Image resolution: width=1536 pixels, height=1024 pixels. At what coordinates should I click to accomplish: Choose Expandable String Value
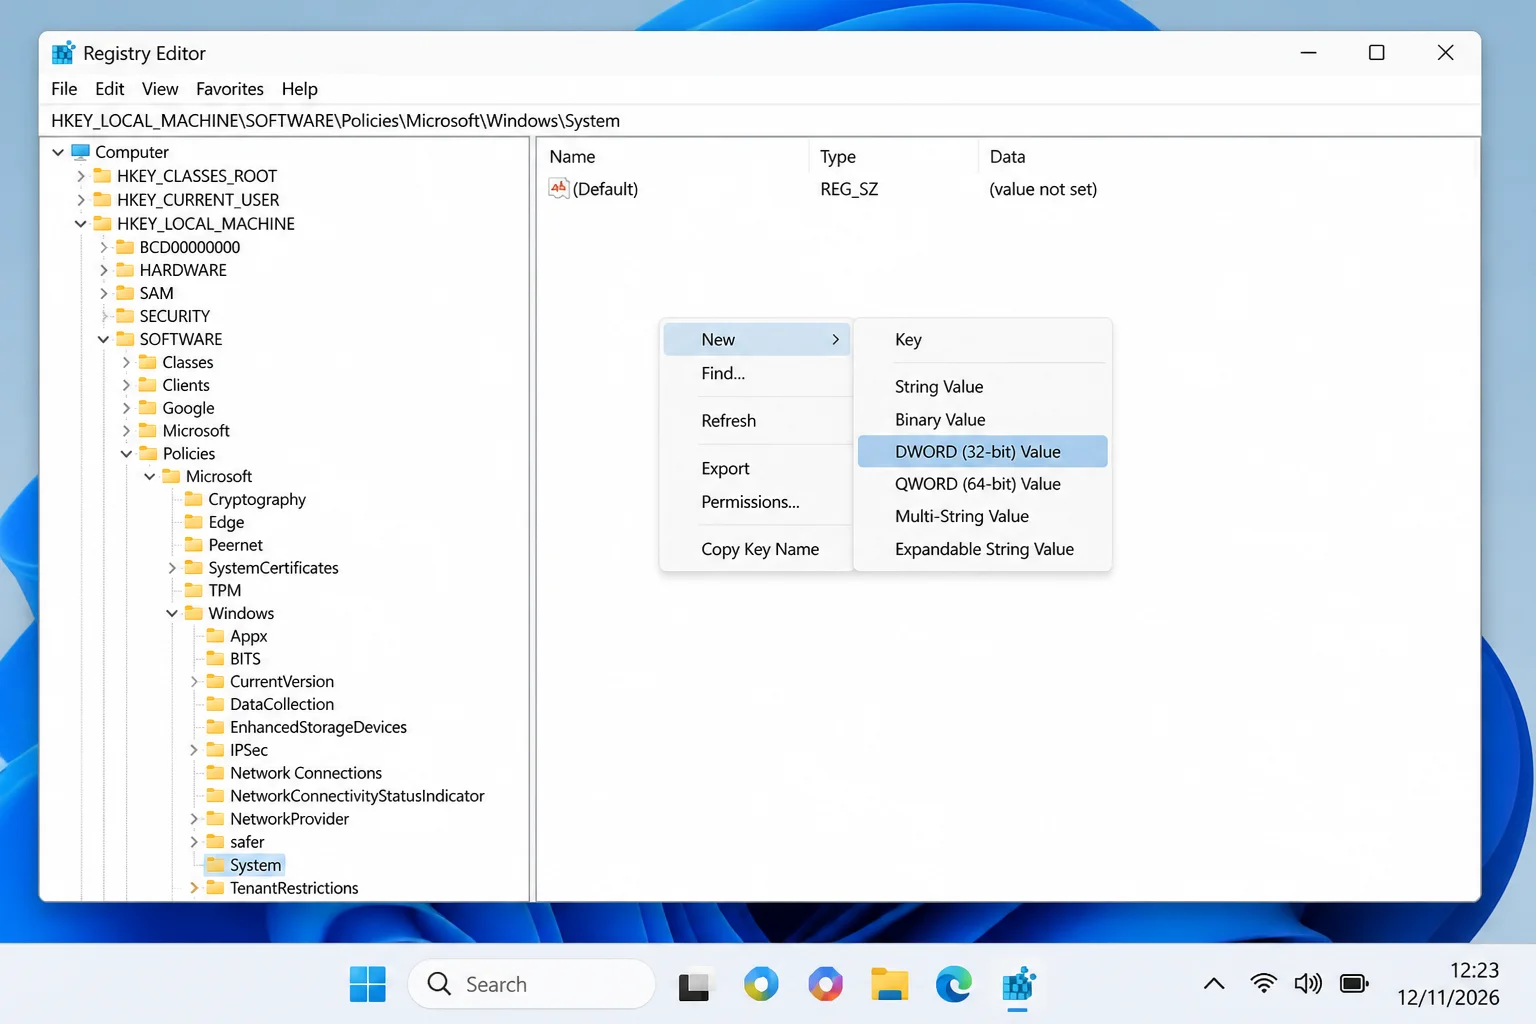[x=982, y=549]
